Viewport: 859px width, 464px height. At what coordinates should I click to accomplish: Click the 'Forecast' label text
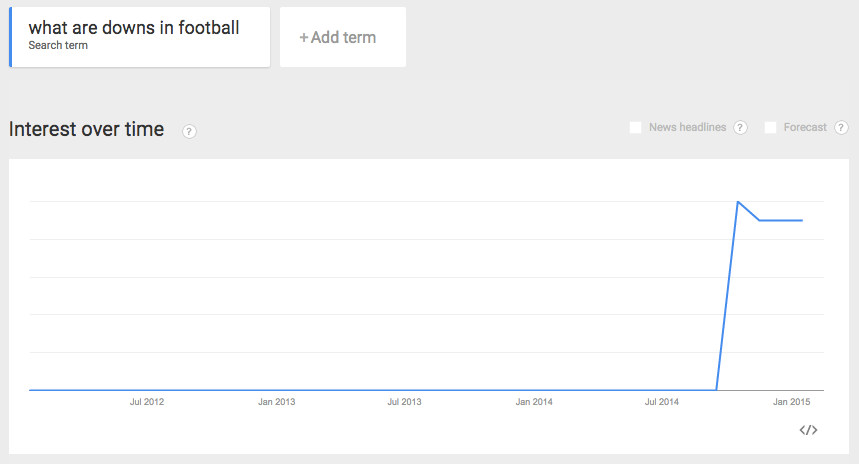coord(805,128)
